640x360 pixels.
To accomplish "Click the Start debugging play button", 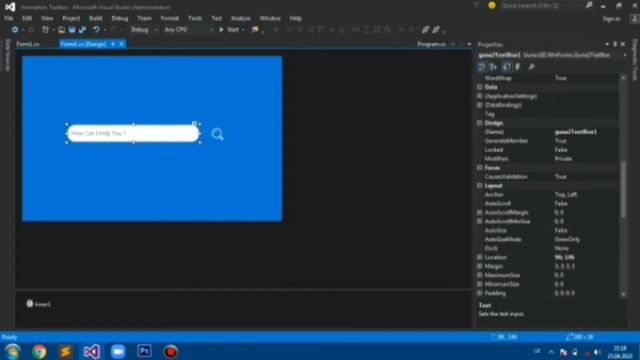I will click(x=221, y=29).
